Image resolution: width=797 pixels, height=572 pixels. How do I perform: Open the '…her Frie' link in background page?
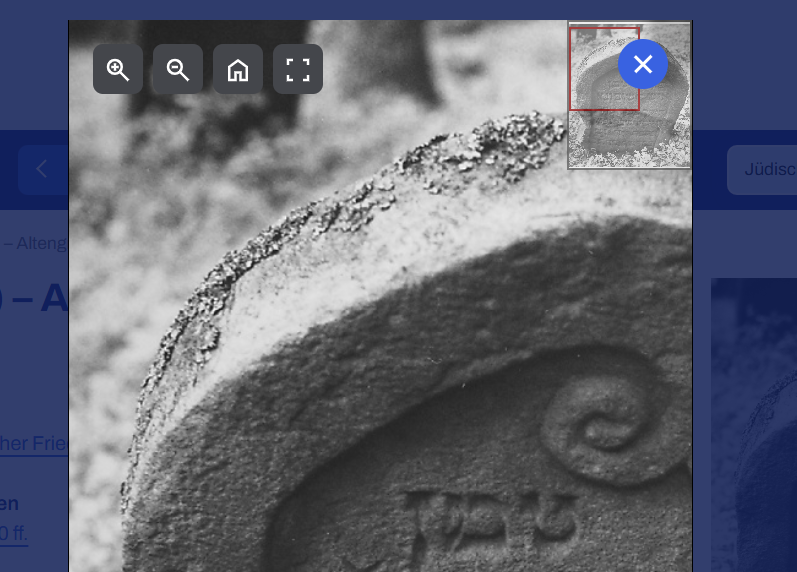34,443
